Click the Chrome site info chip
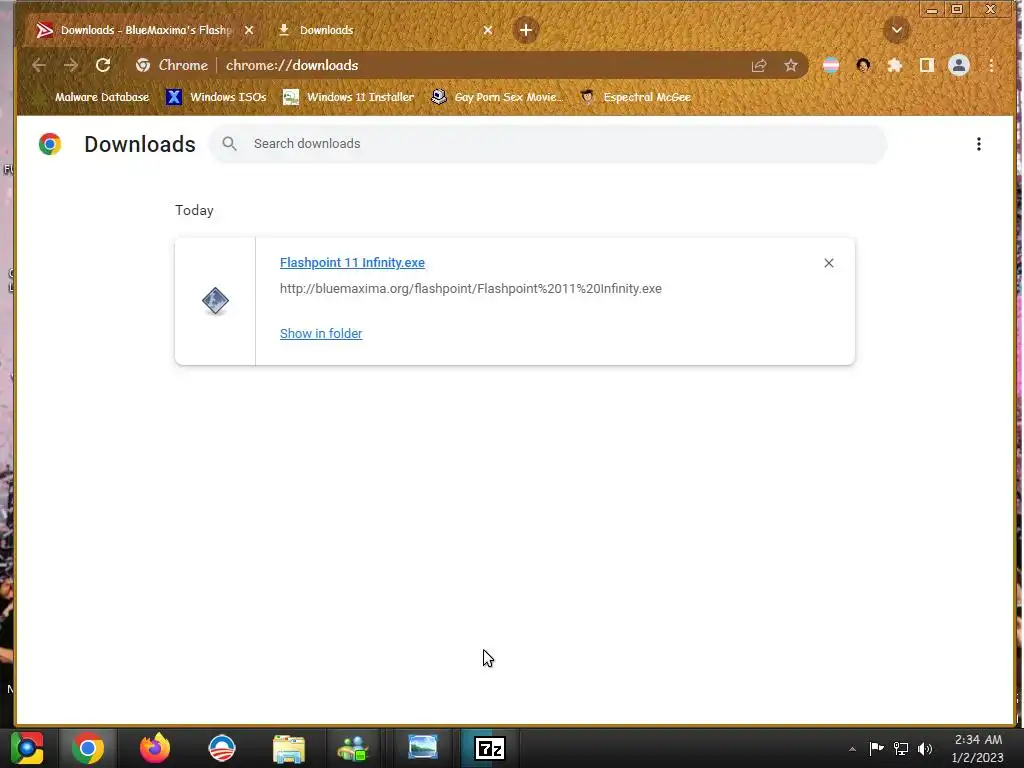The width and height of the screenshot is (1024, 768). coord(172,65)
